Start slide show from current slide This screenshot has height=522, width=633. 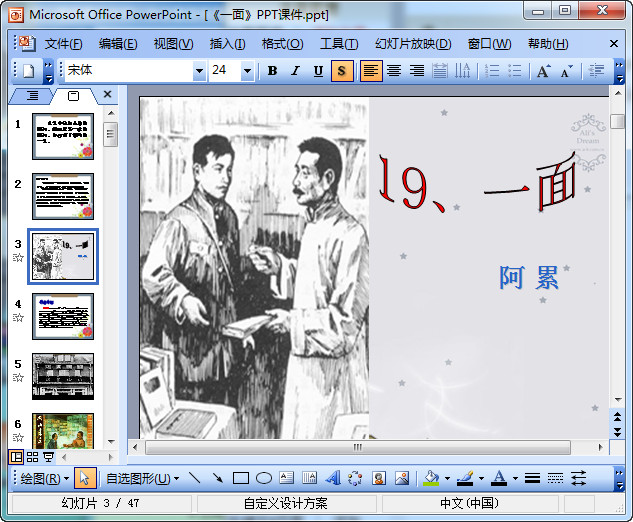(48, 457)
